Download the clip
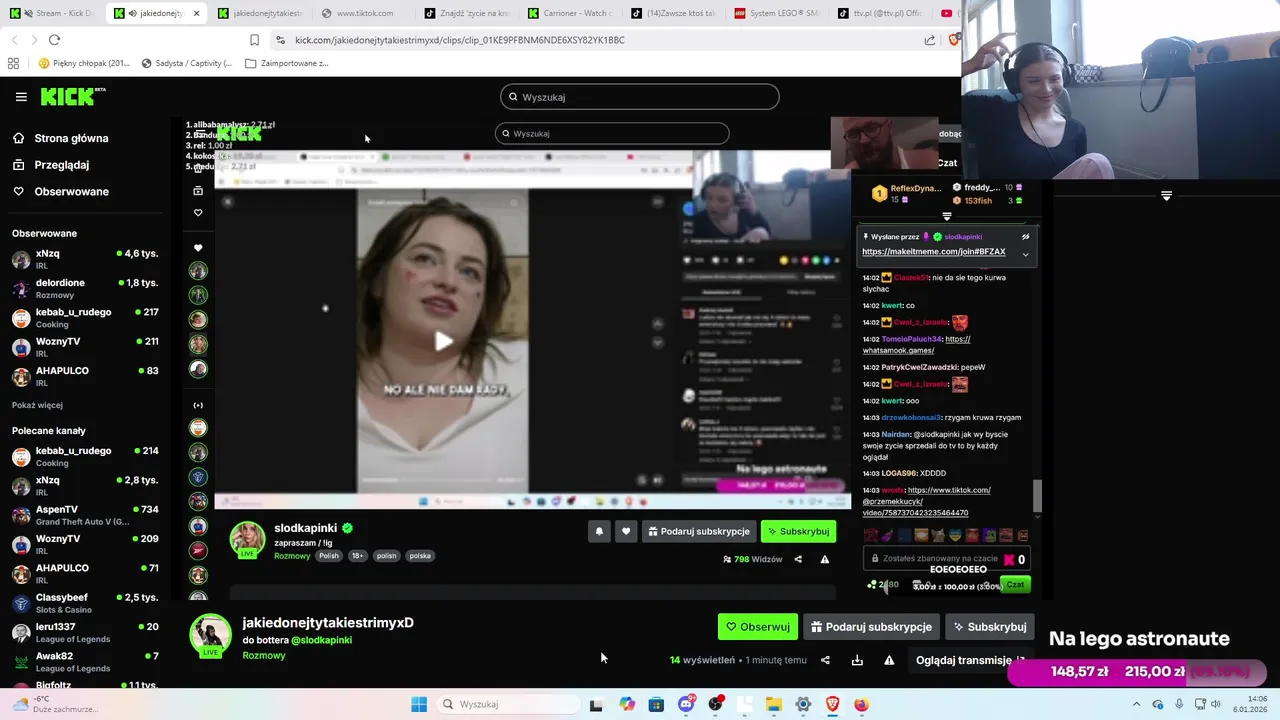This screenshot has height=720, width=1280. pyautogui.click(x=857, y=660)
